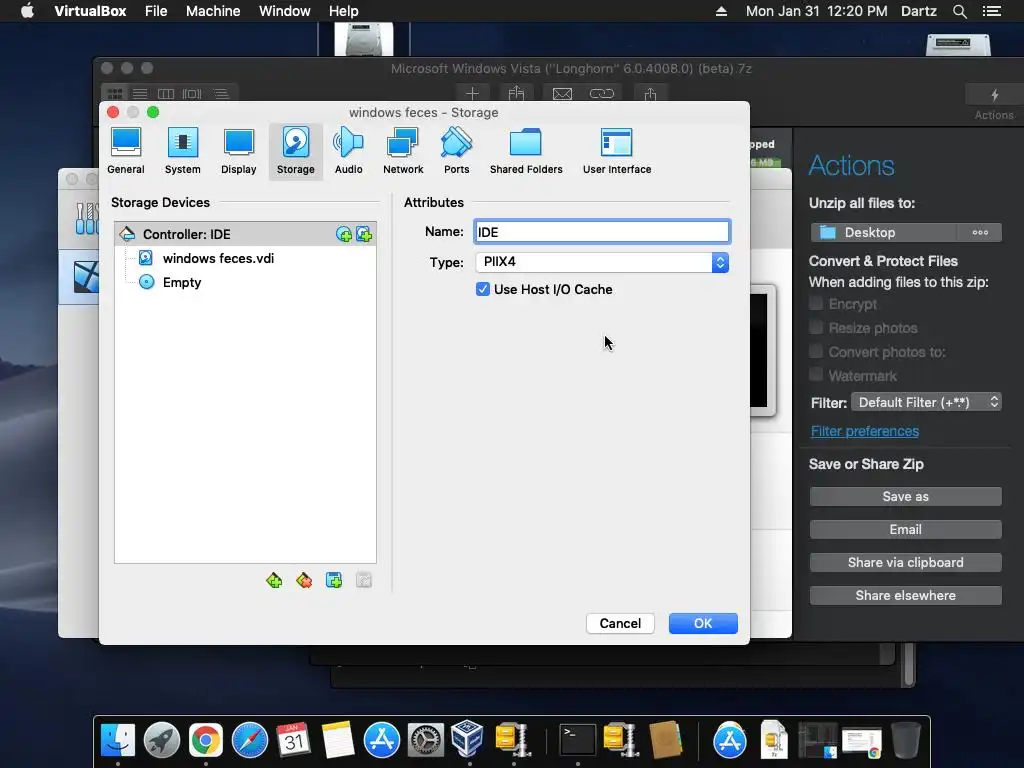
Task: Open Terminal from the Dock
Action: pyautogui.click(x=578, y=740)
